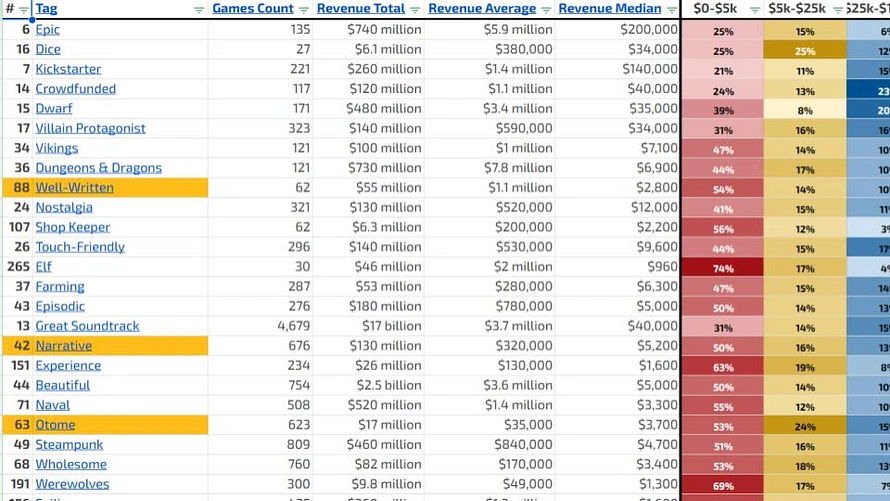Open the Villain Protagonist tag link
This screenshot has width=890, height=501.
pos(90,128)
